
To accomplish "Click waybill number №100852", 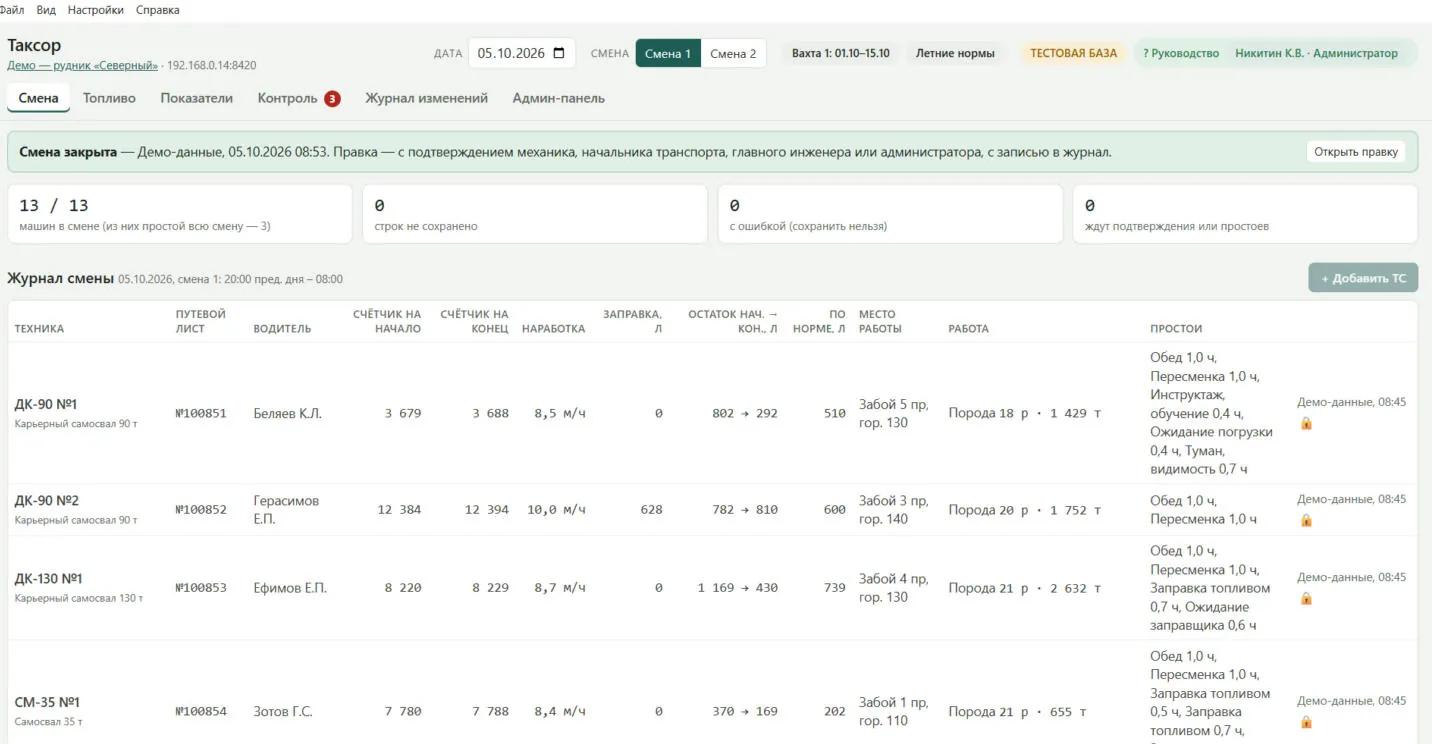I will point(201,510).
